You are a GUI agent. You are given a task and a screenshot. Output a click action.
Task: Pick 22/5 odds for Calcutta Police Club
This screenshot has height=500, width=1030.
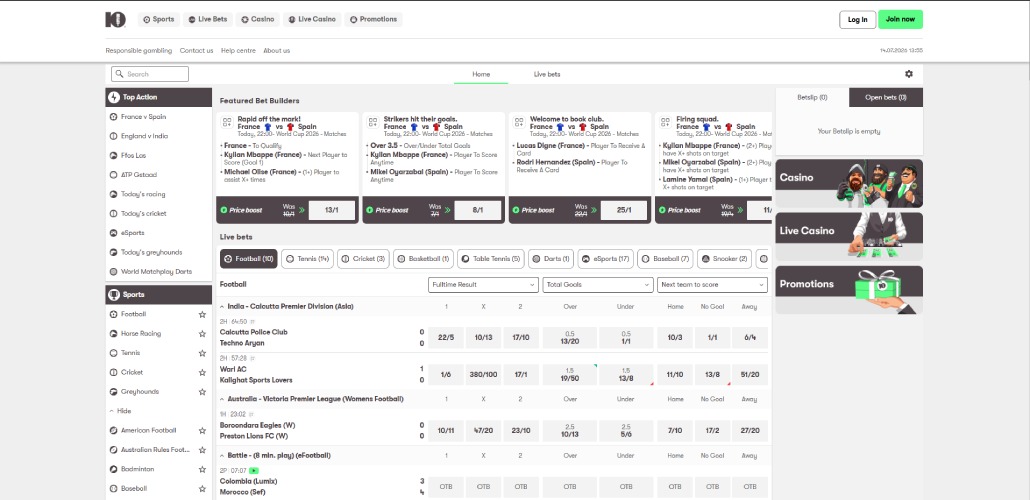tap(446, 338)
